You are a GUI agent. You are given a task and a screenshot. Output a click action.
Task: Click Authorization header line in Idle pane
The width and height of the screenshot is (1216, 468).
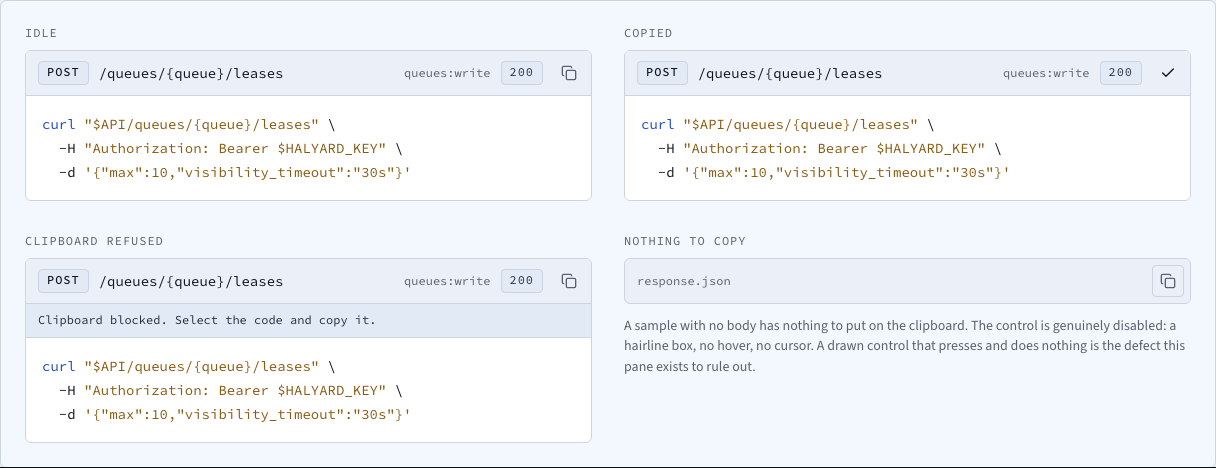click(232, 149)
